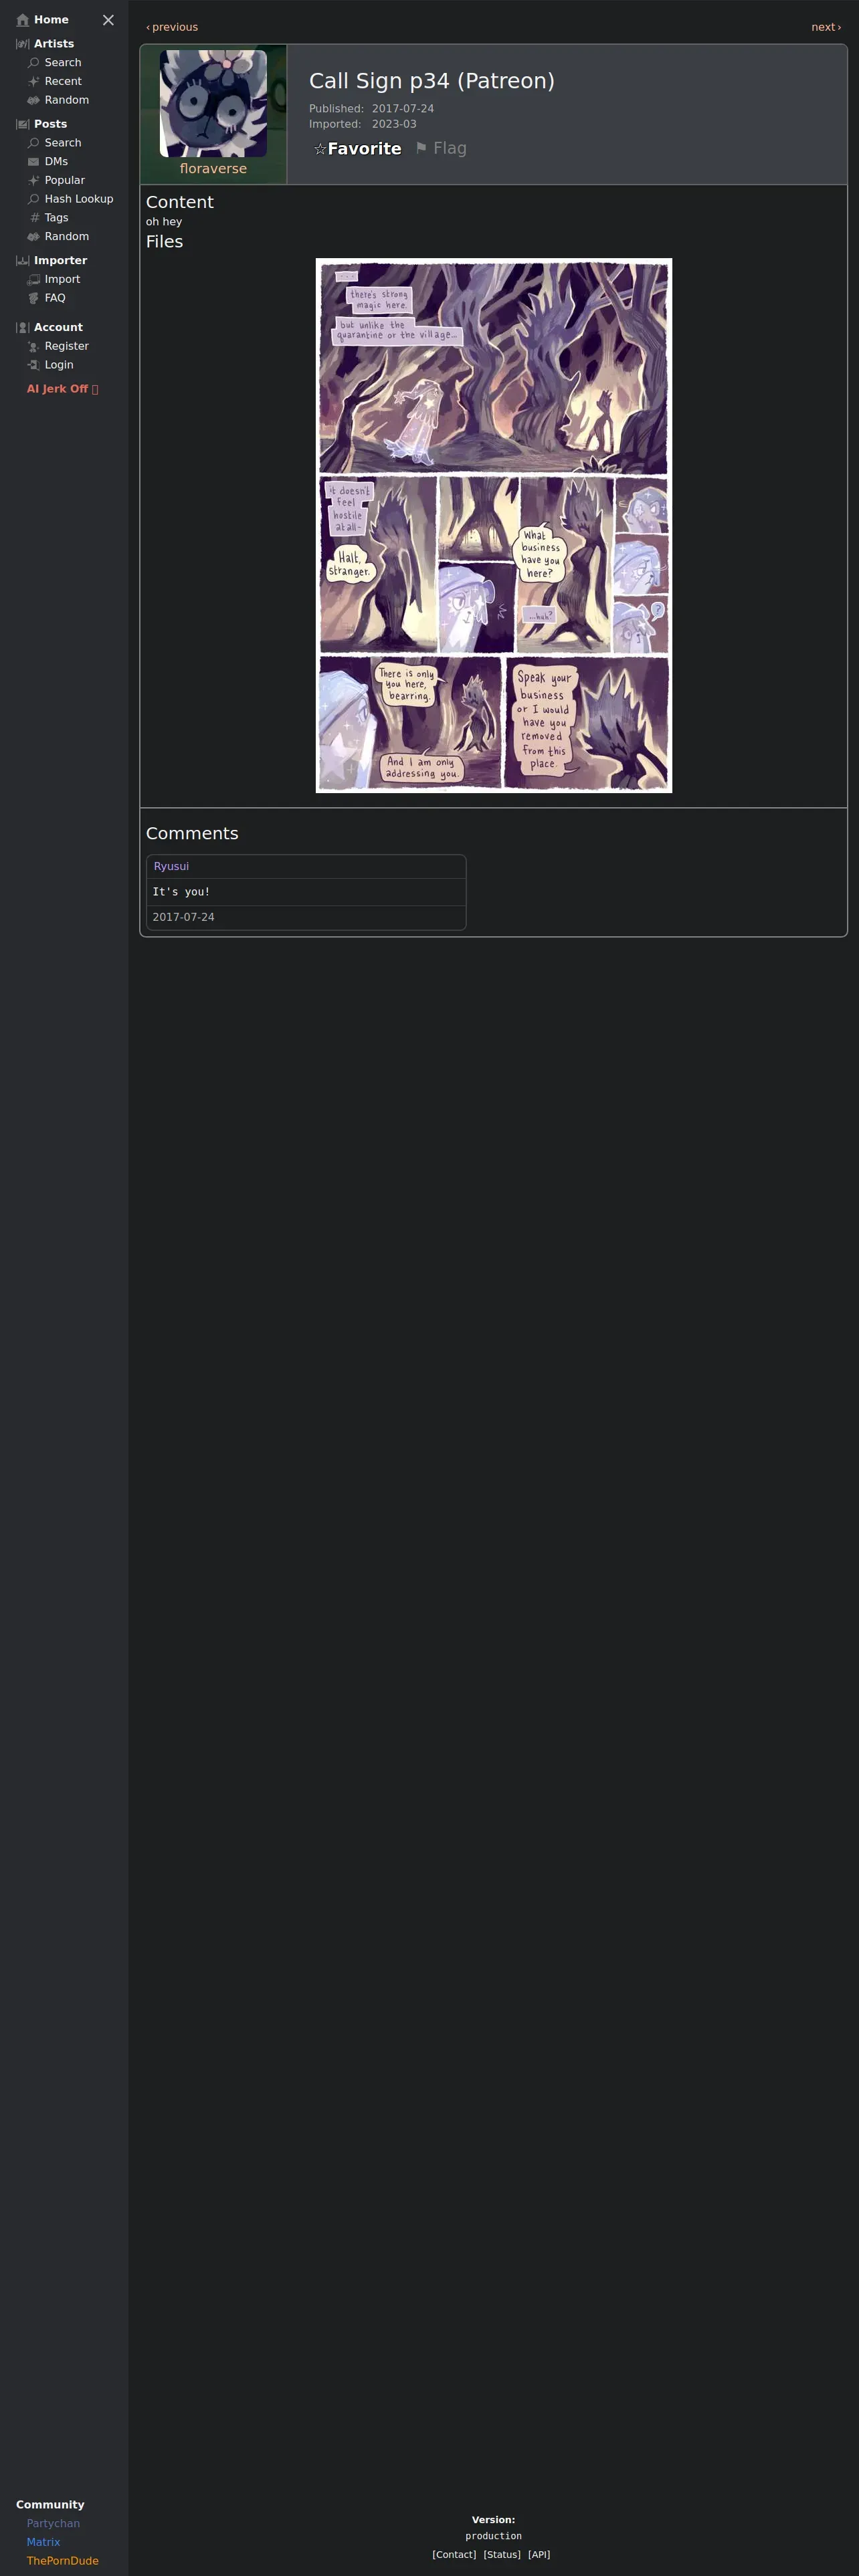
Task: Report the post with the Flag label
Action: tap(450, 148)
